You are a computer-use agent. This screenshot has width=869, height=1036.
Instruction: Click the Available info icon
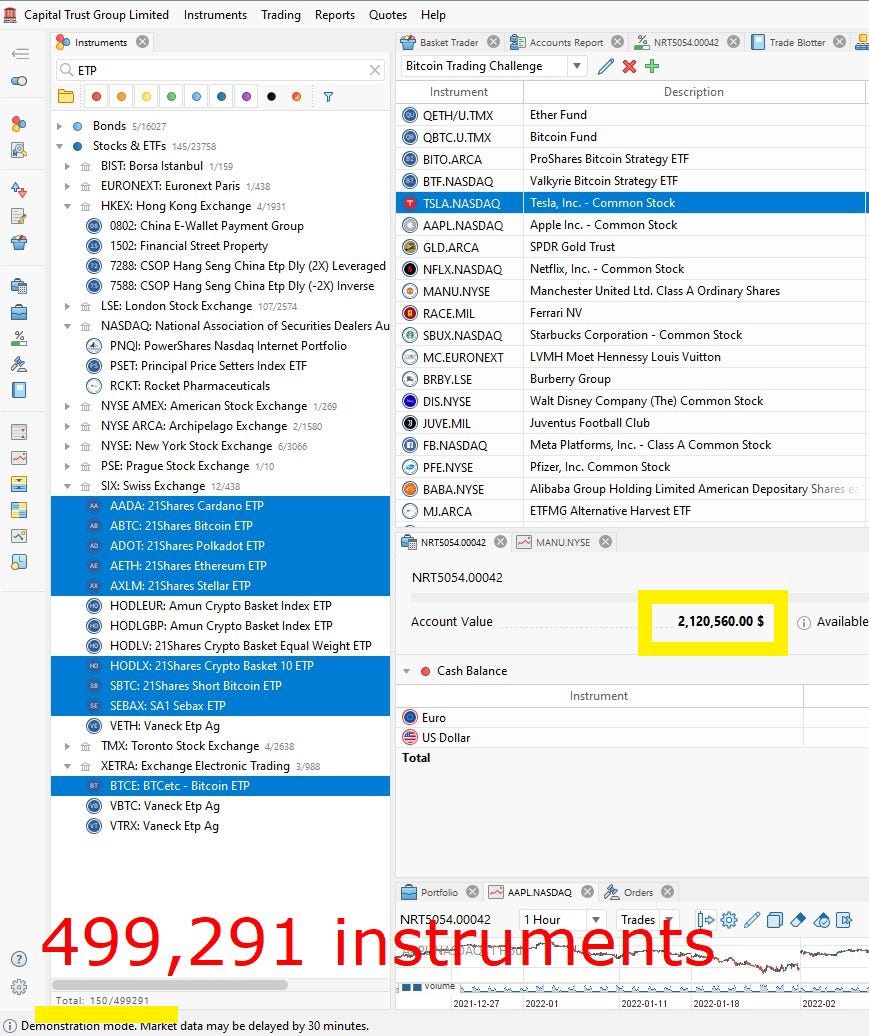pyautogui.click(x=804, y=622)
